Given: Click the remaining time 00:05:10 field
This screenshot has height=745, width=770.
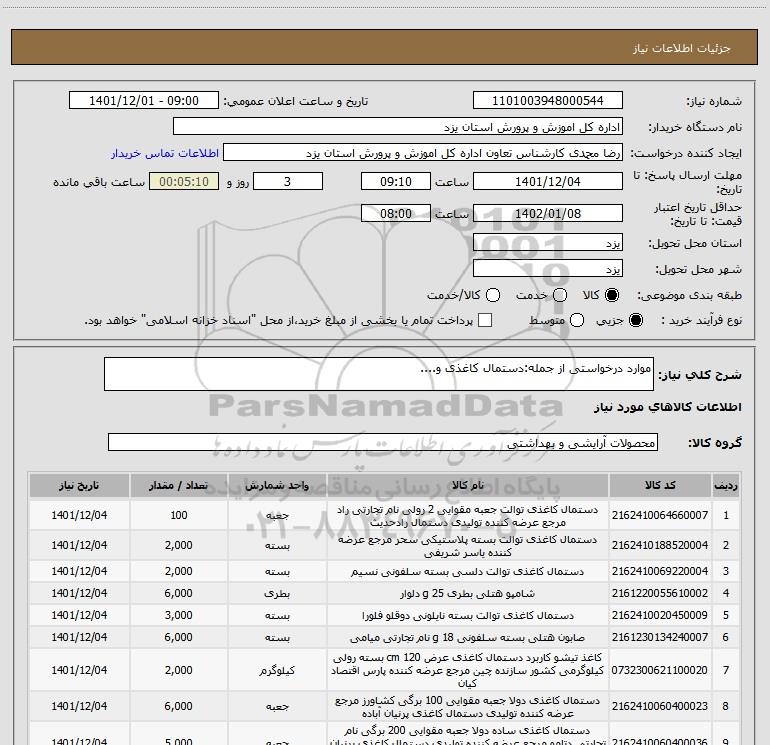Looking at the screenshot, I should (184, 181).
